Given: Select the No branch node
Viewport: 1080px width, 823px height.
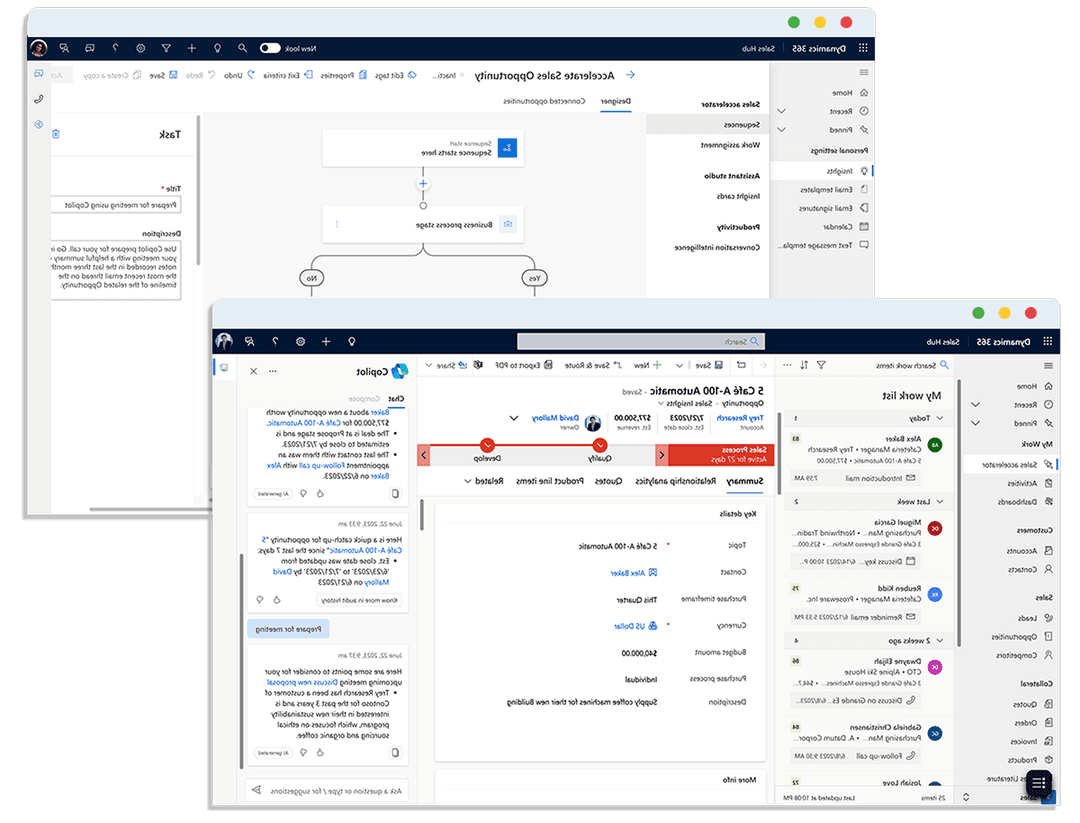Looking at the screenshot, I should point(313,278).
